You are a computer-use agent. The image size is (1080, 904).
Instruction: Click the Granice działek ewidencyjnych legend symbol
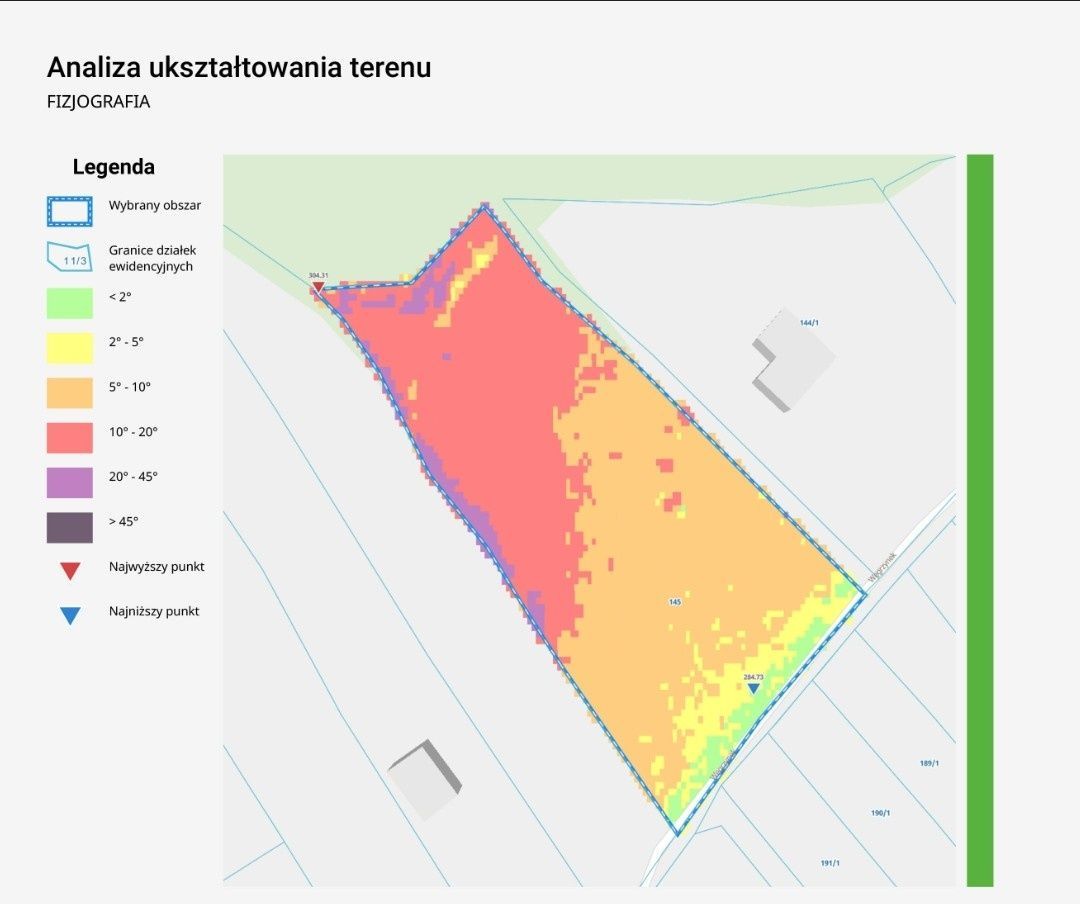click(69, 256)
